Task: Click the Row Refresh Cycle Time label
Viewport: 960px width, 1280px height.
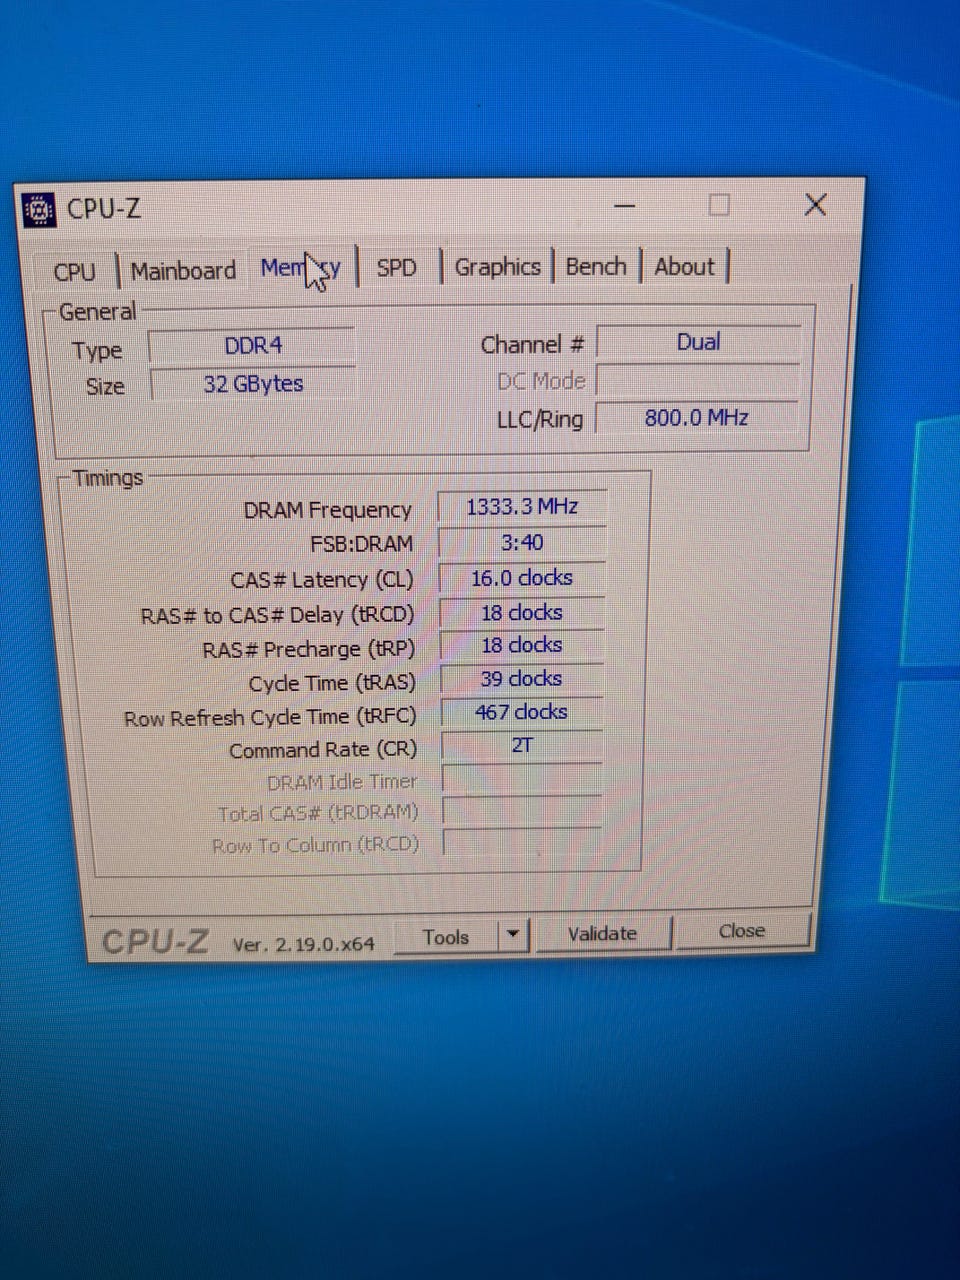Action: tap(269, 717)
